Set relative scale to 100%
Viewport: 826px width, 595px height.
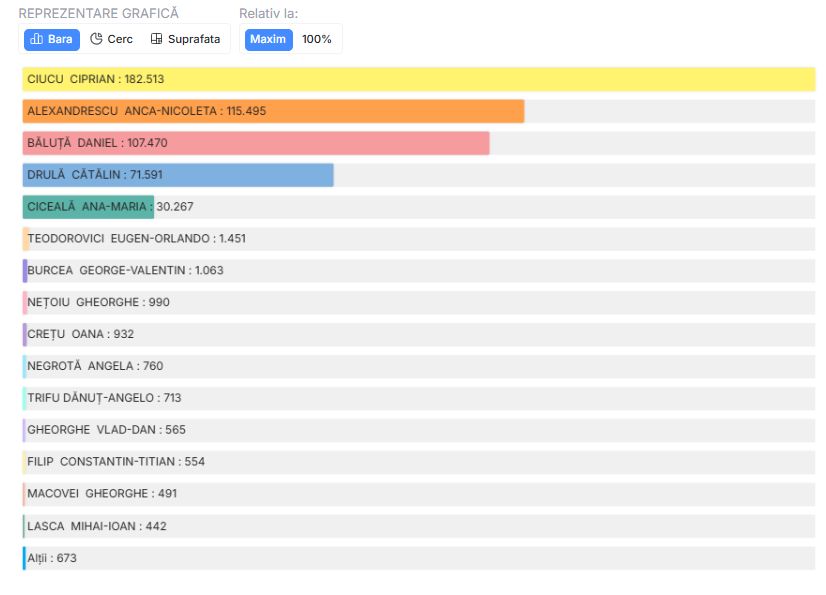(317, 39)
